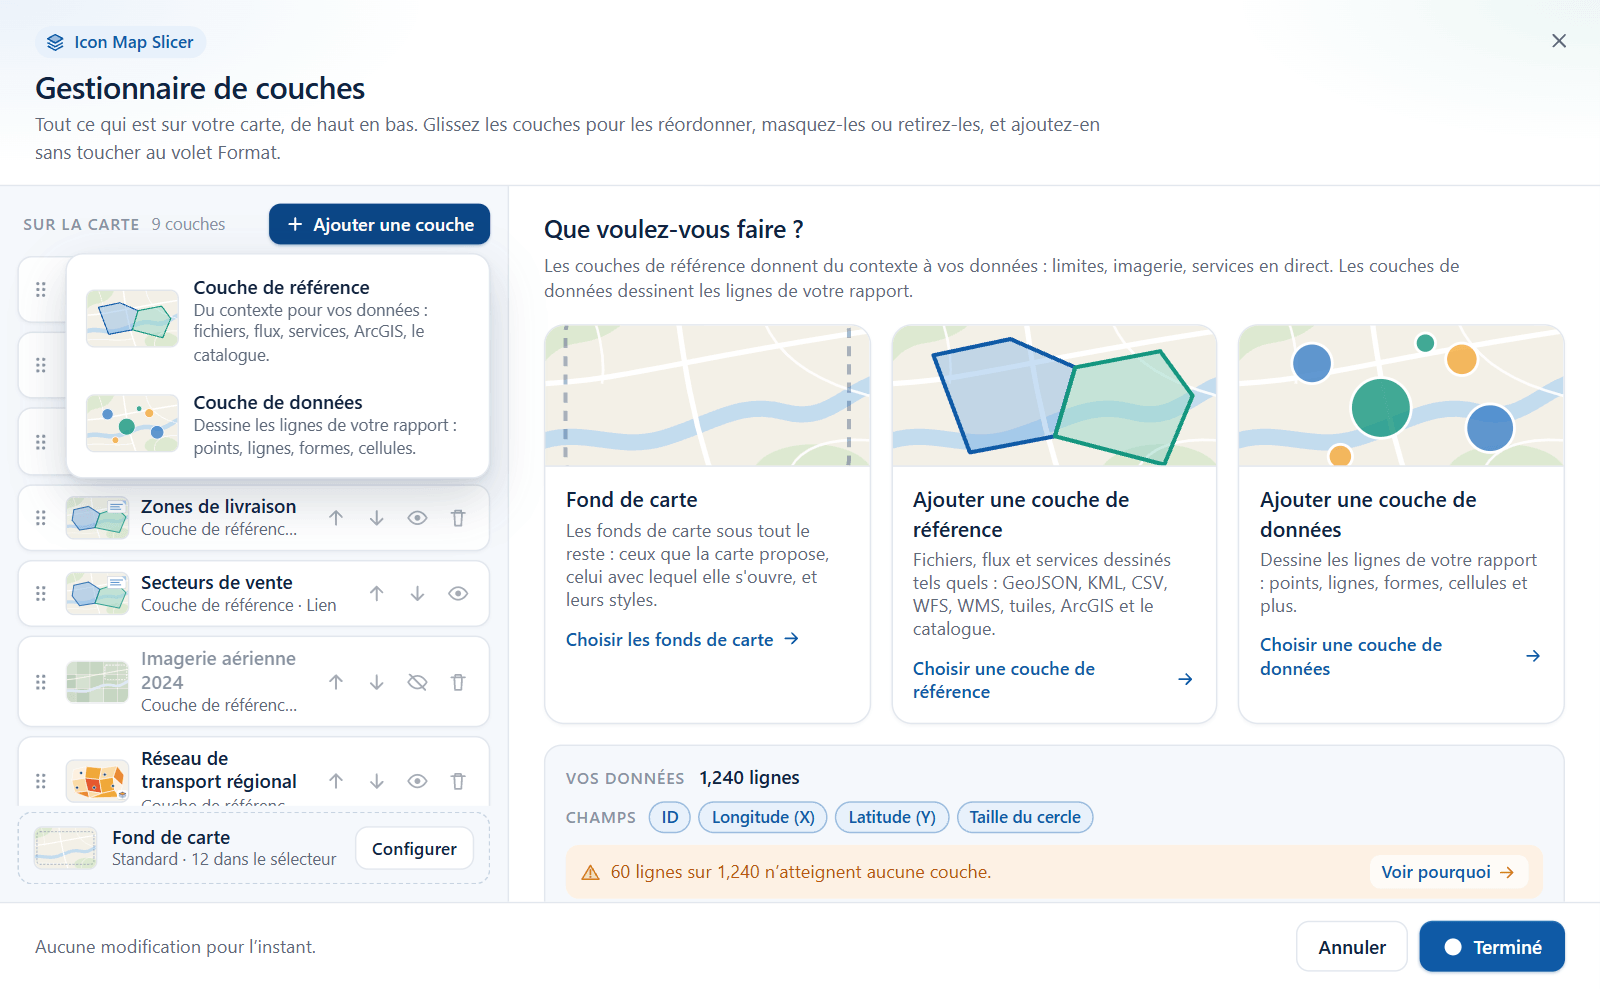Click the Icon Map Slicer badge
The height and width of the screenshot is (989, 1600).
pyautogui.click(x=121, y=42)
